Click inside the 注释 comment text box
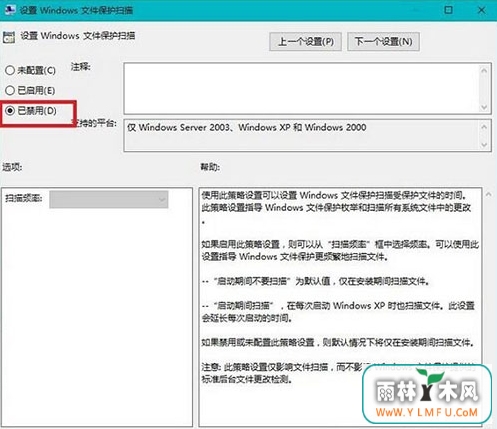This screenshot has height=429, width=497. coord(302,88)
